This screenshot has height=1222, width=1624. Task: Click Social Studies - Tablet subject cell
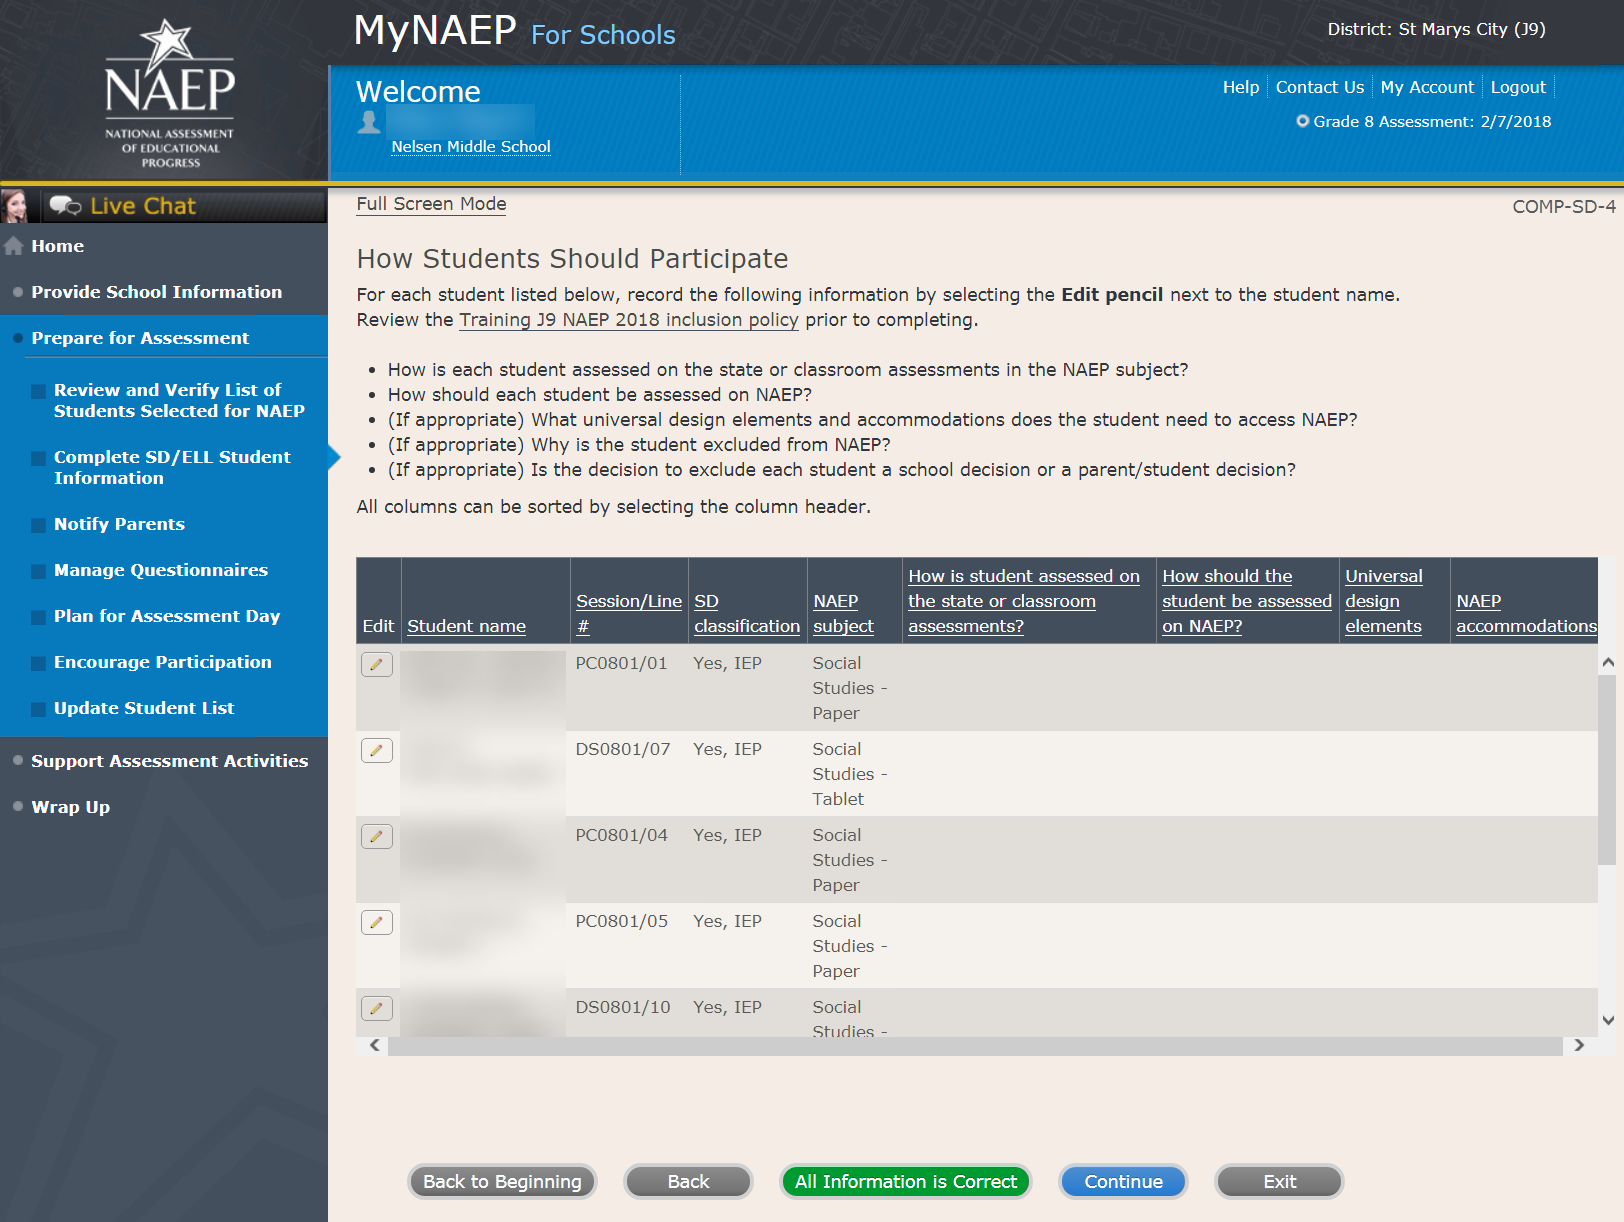click(850, 774)
